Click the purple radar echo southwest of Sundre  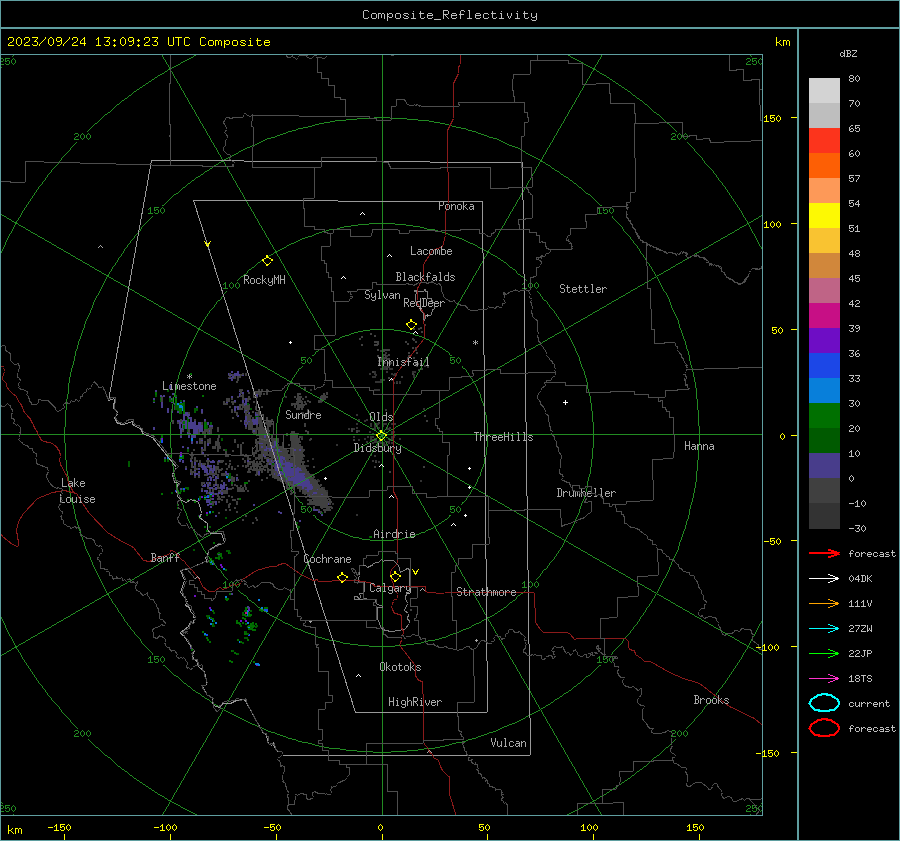297,475
